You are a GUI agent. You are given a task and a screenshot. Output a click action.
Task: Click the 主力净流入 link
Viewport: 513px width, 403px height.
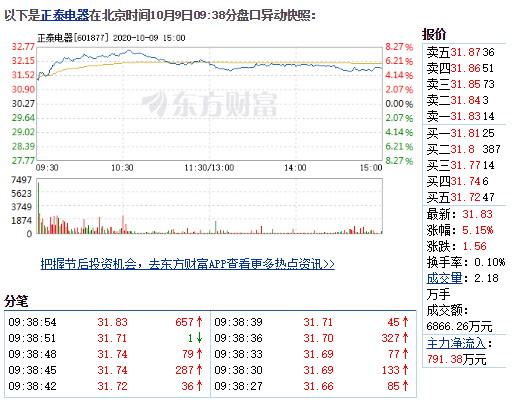point(456,343)
